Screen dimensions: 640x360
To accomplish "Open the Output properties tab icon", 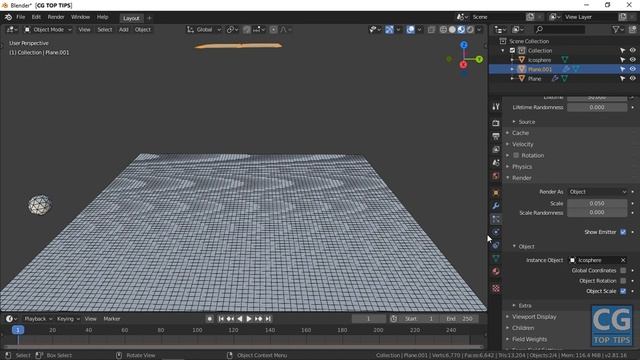I will (496, 136).
